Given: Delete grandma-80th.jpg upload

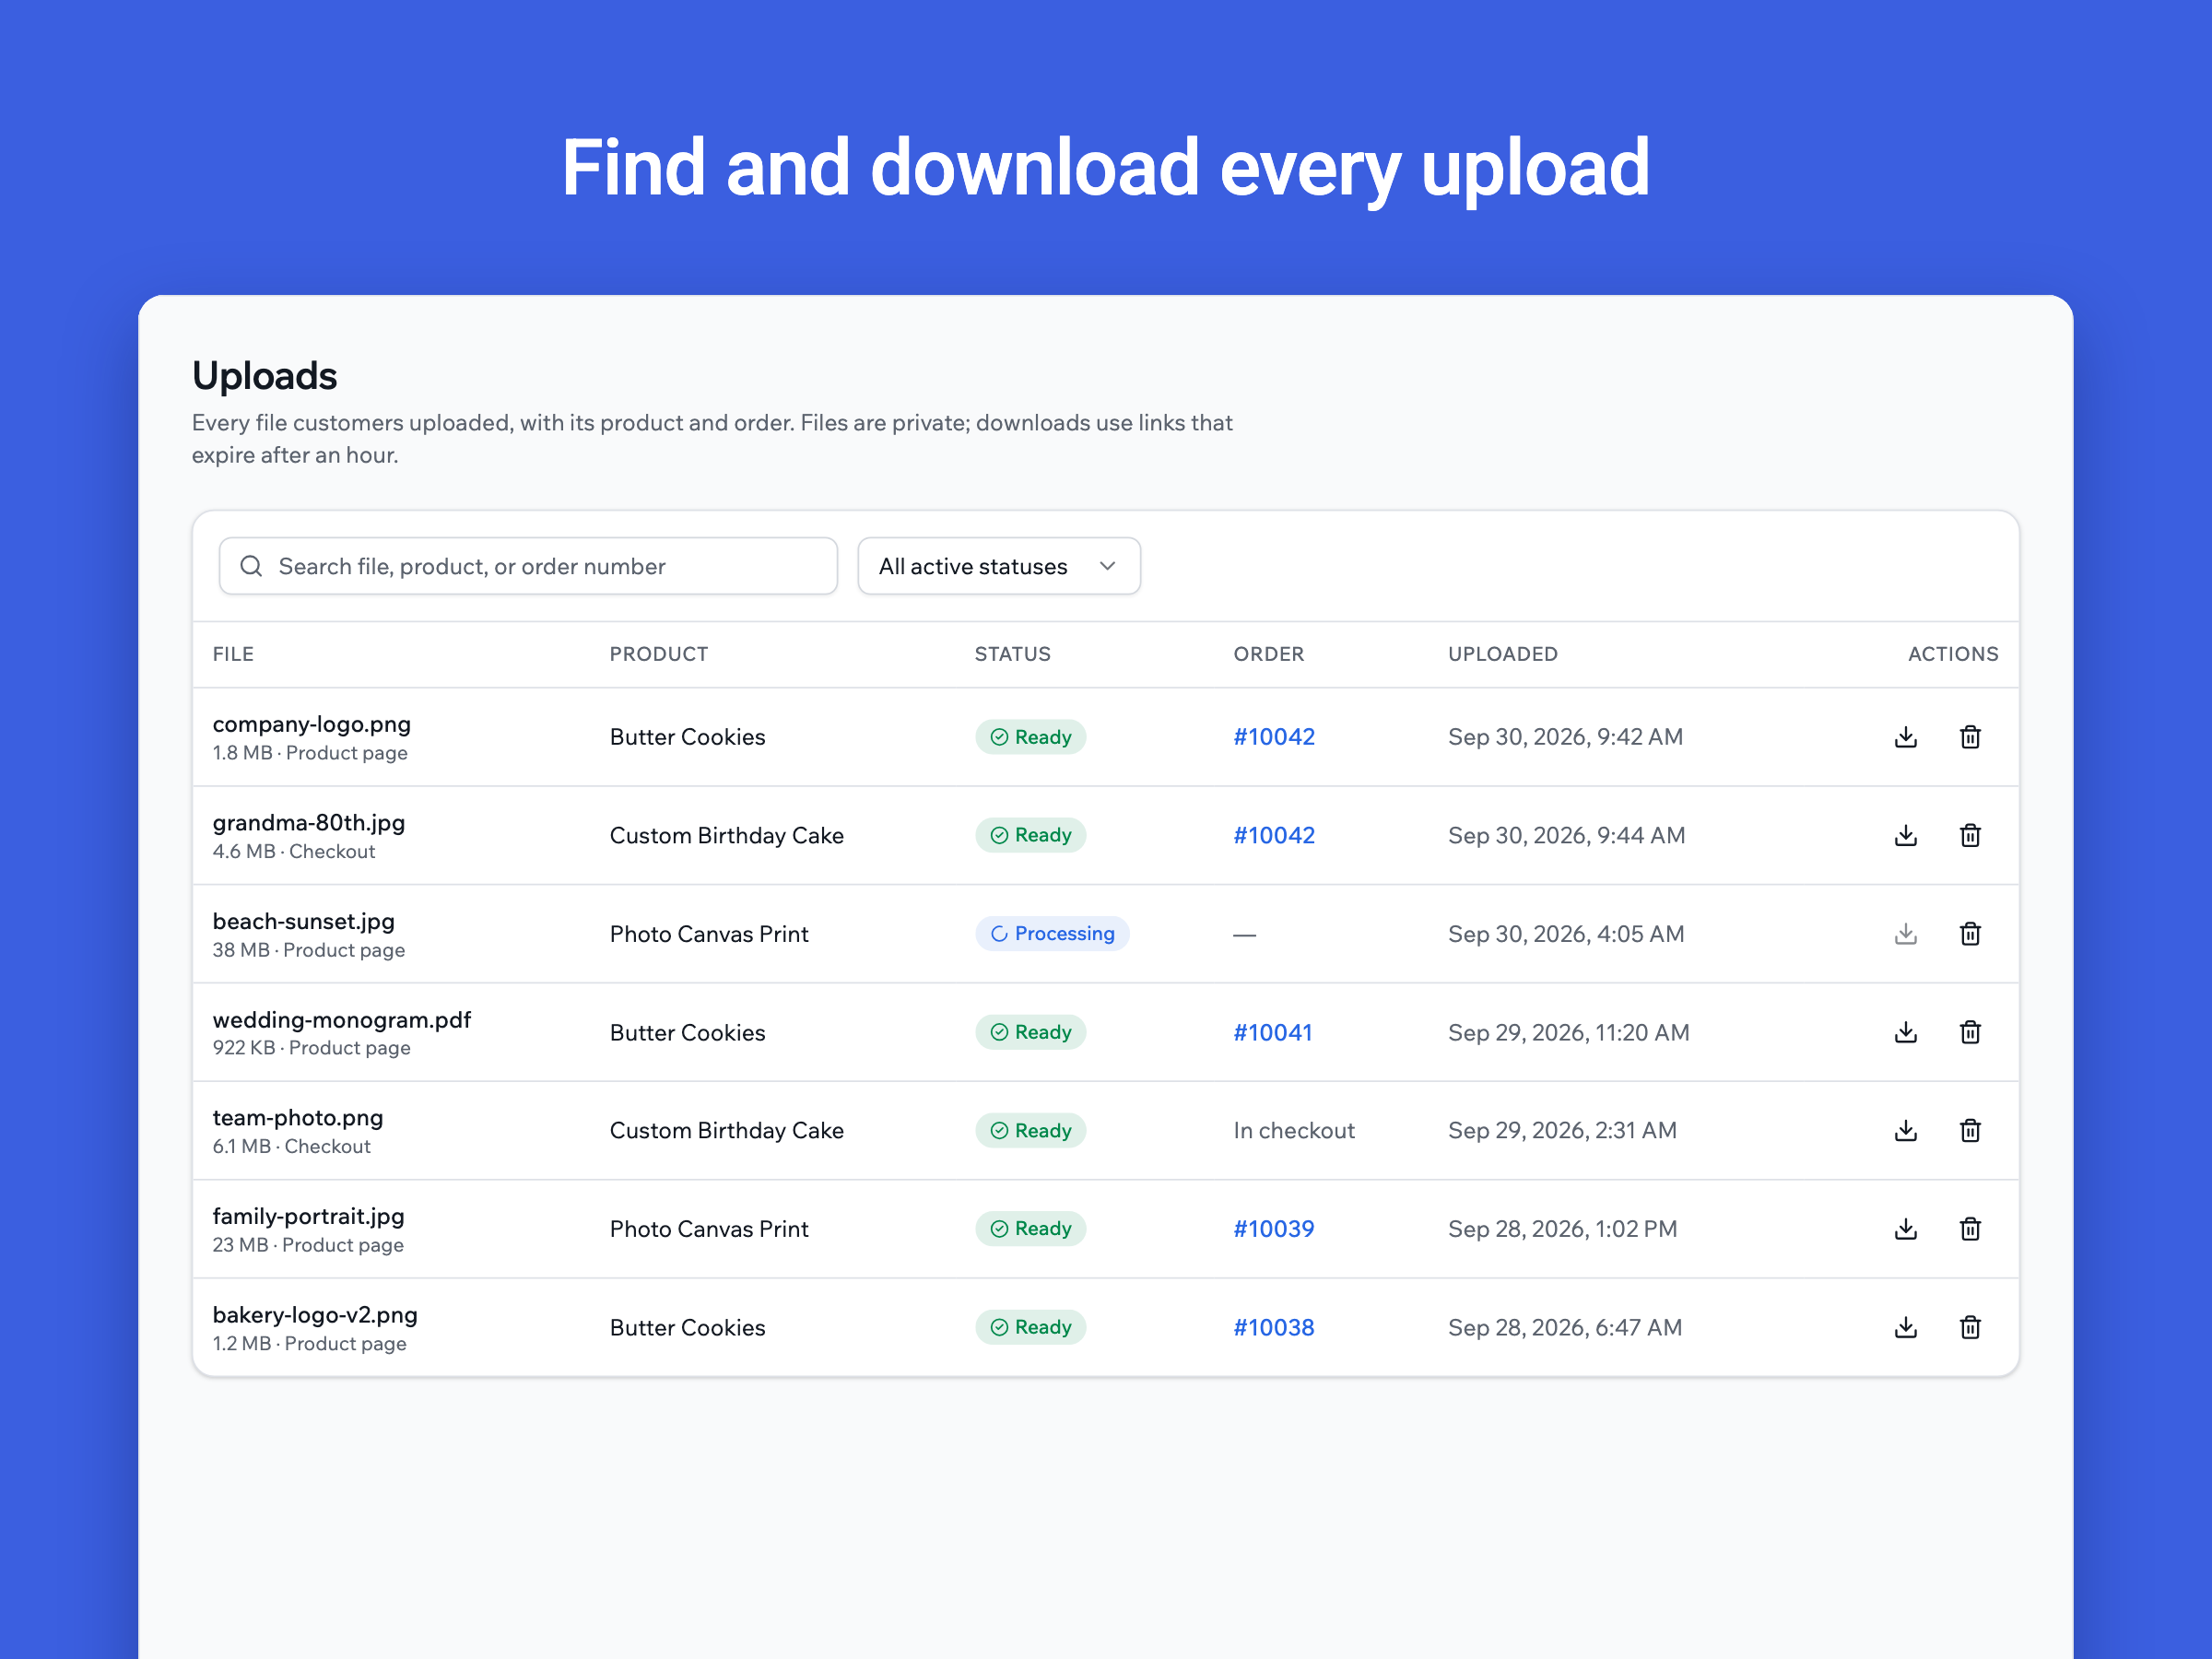Looking at the screenshot, I should point(1970,835).
